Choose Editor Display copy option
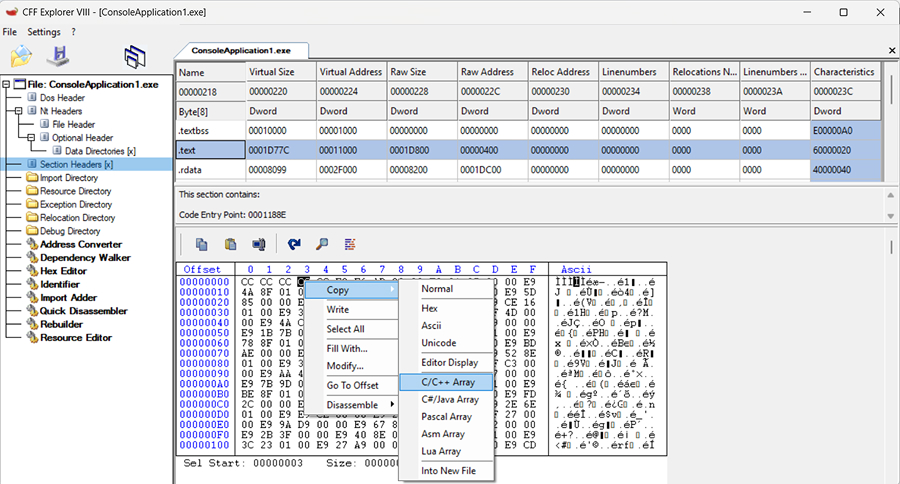Viewport: 900px width, 484px height. click(447, 363)
